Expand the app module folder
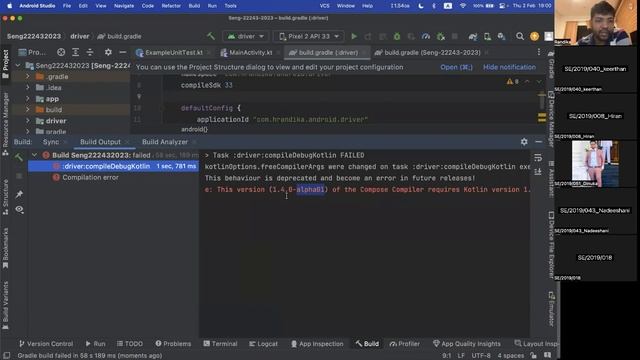640x360 pixels. point(28,99)
